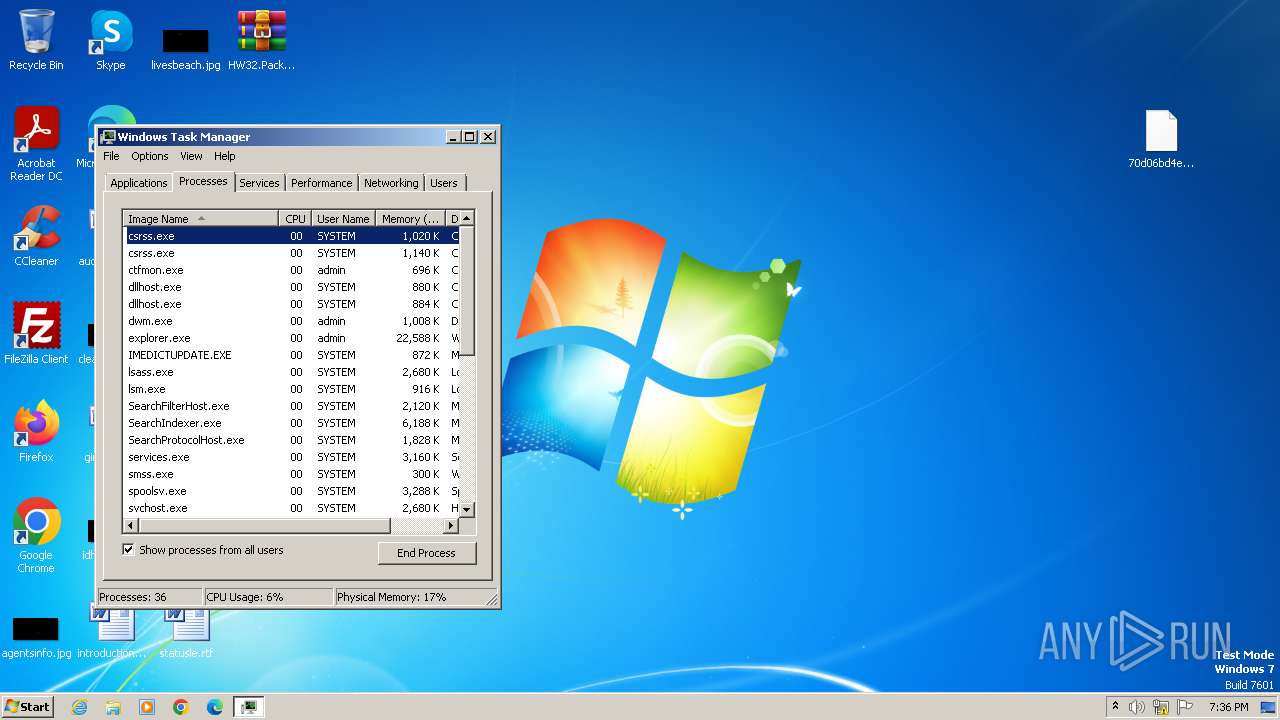
Task: Select the services.exe process
Action: point(291,457)
